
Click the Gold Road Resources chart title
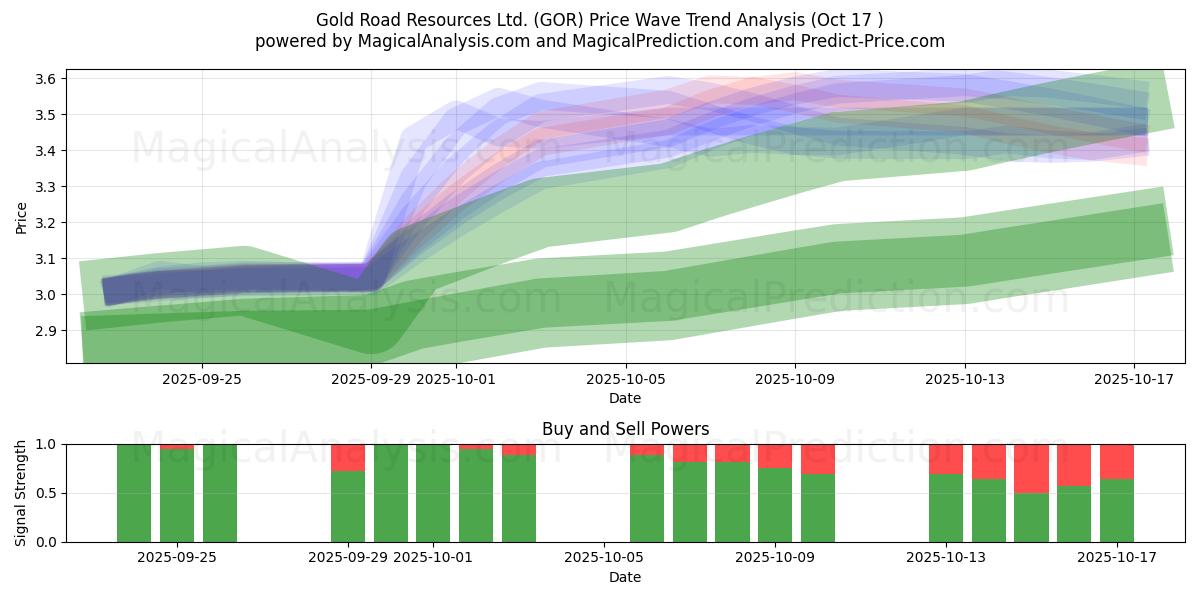[600, 20]
